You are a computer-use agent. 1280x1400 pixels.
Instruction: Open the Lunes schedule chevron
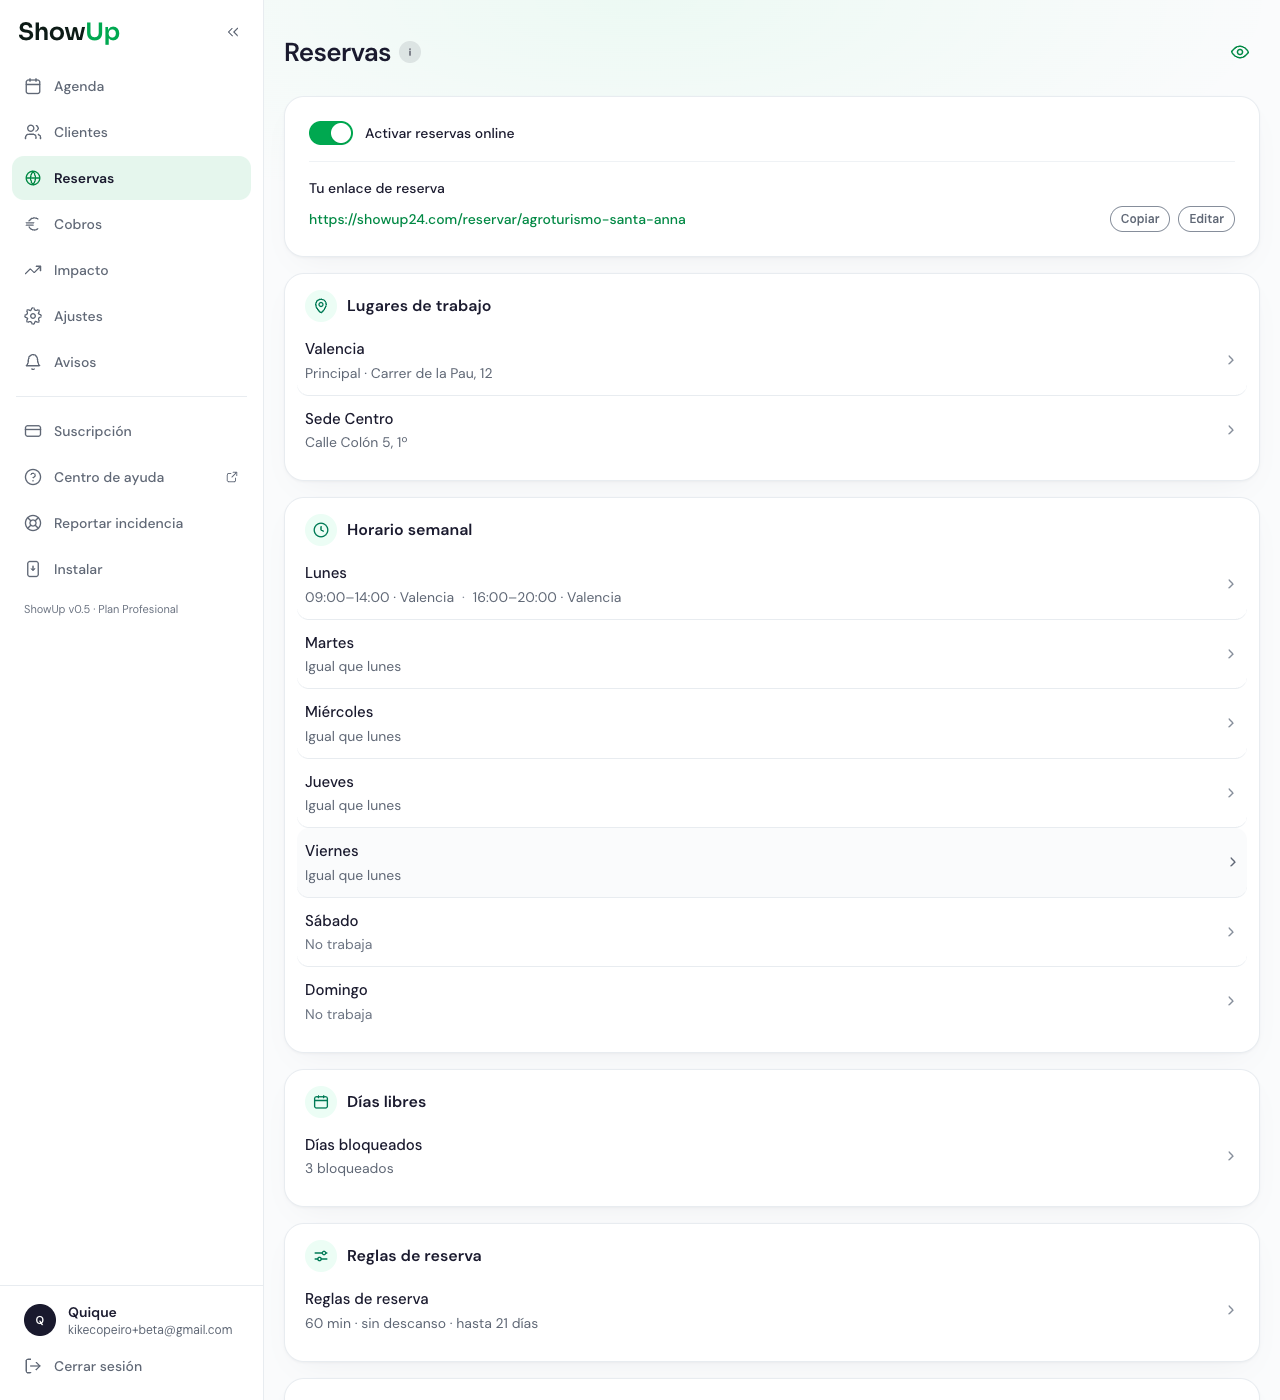click(x=1231, y=584)
